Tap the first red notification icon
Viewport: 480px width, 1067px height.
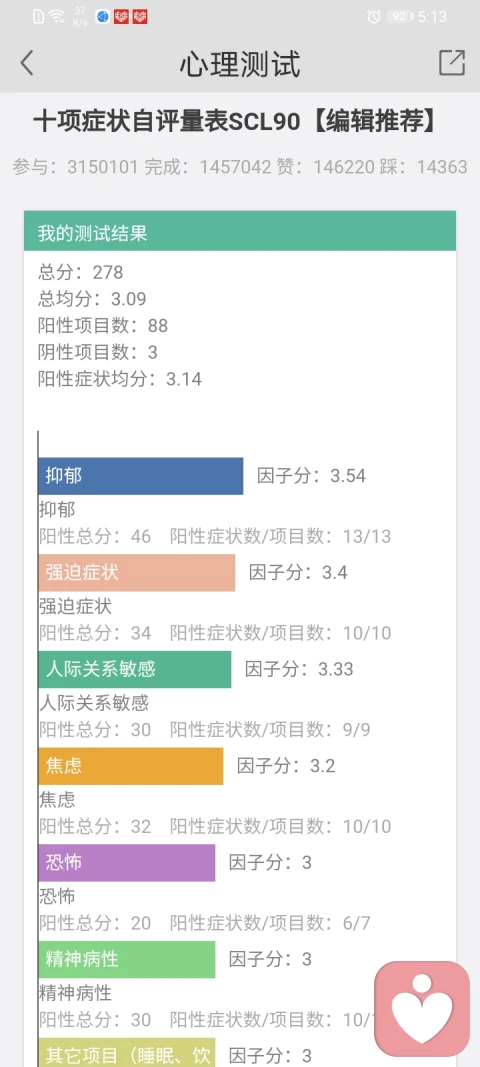(121, 16)
